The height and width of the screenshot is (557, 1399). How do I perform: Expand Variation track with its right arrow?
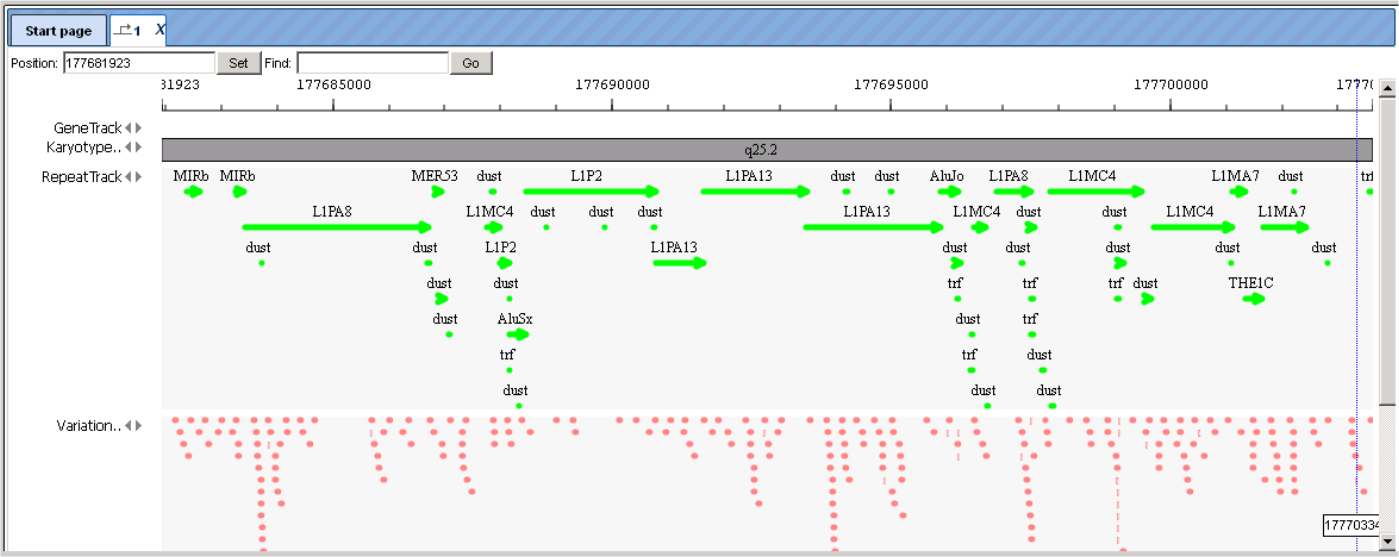coord(139,426)
